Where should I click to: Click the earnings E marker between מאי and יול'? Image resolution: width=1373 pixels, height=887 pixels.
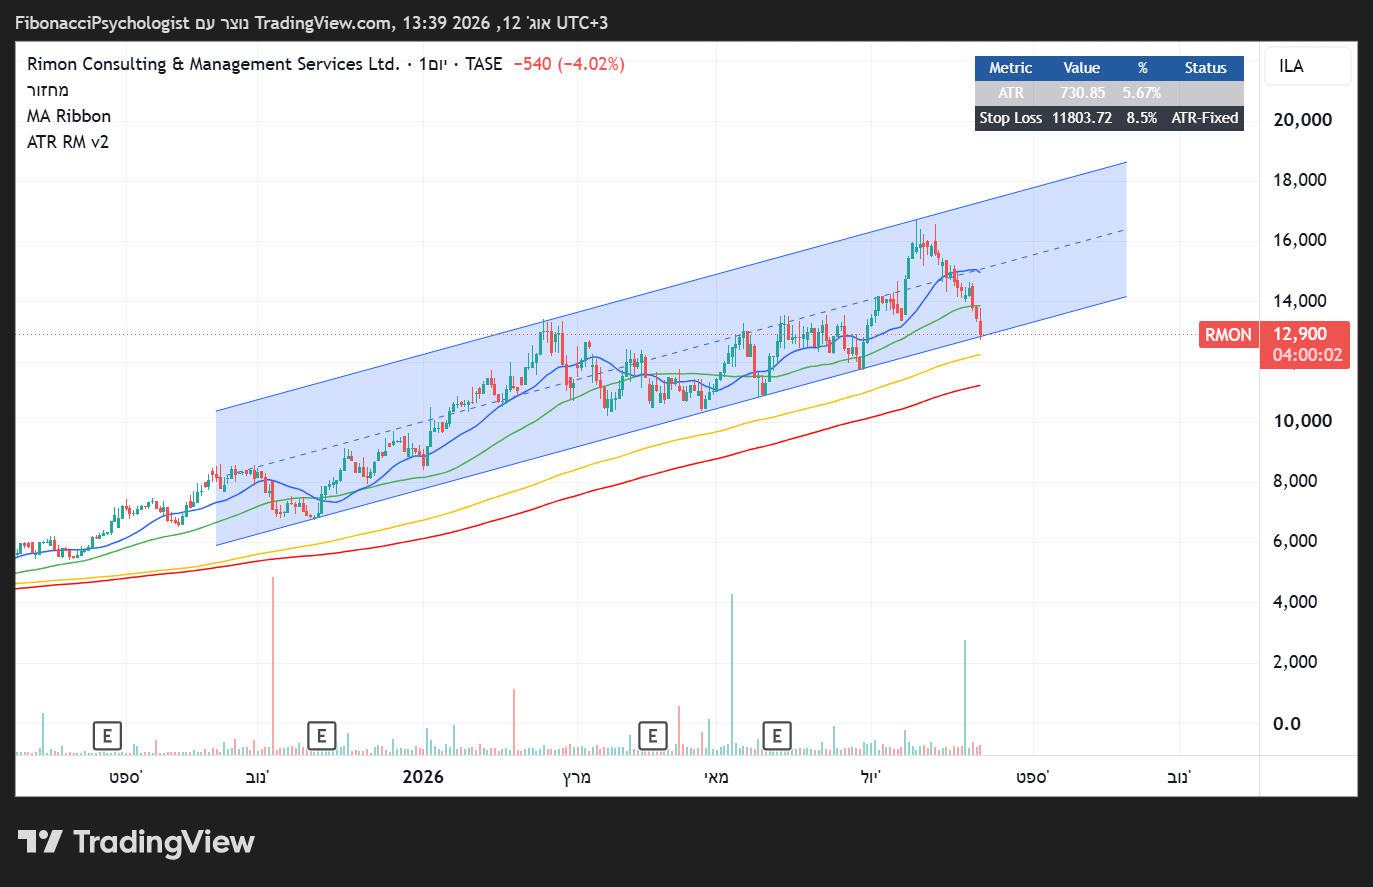click(x=777, y=737)
